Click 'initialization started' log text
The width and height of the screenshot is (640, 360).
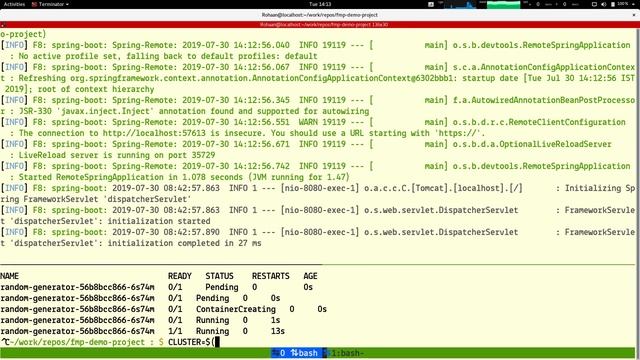coord(159,221)
